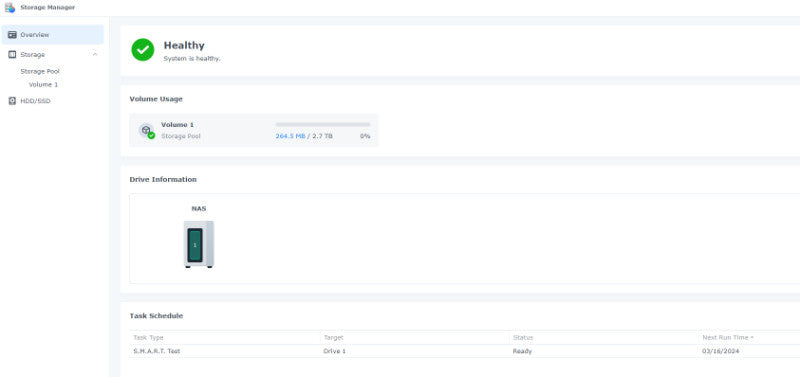
Task: Collapse the Storage tree chevron
Action: (x=95, y=55)
